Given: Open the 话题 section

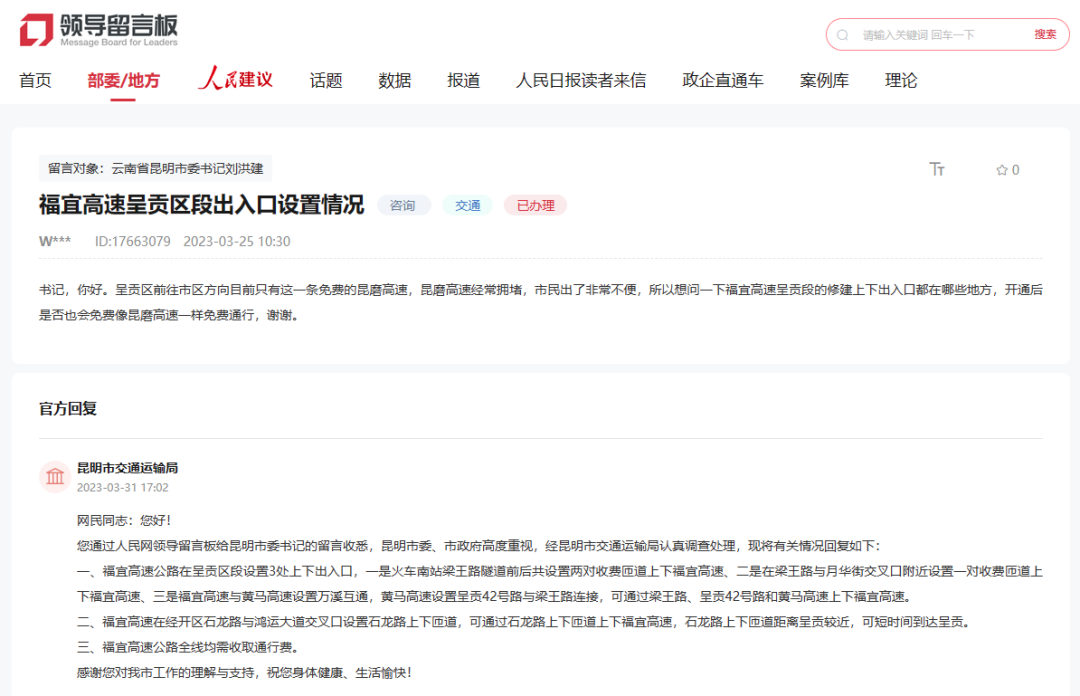Looking at the screenshot, I should point(326,80).
